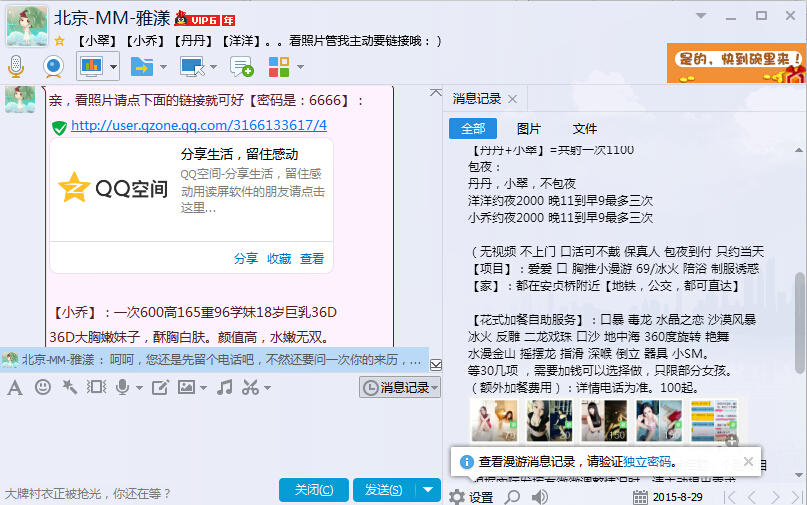Collapse chat area with top chevron arrow
807x505 pixels.
[435, 93]
